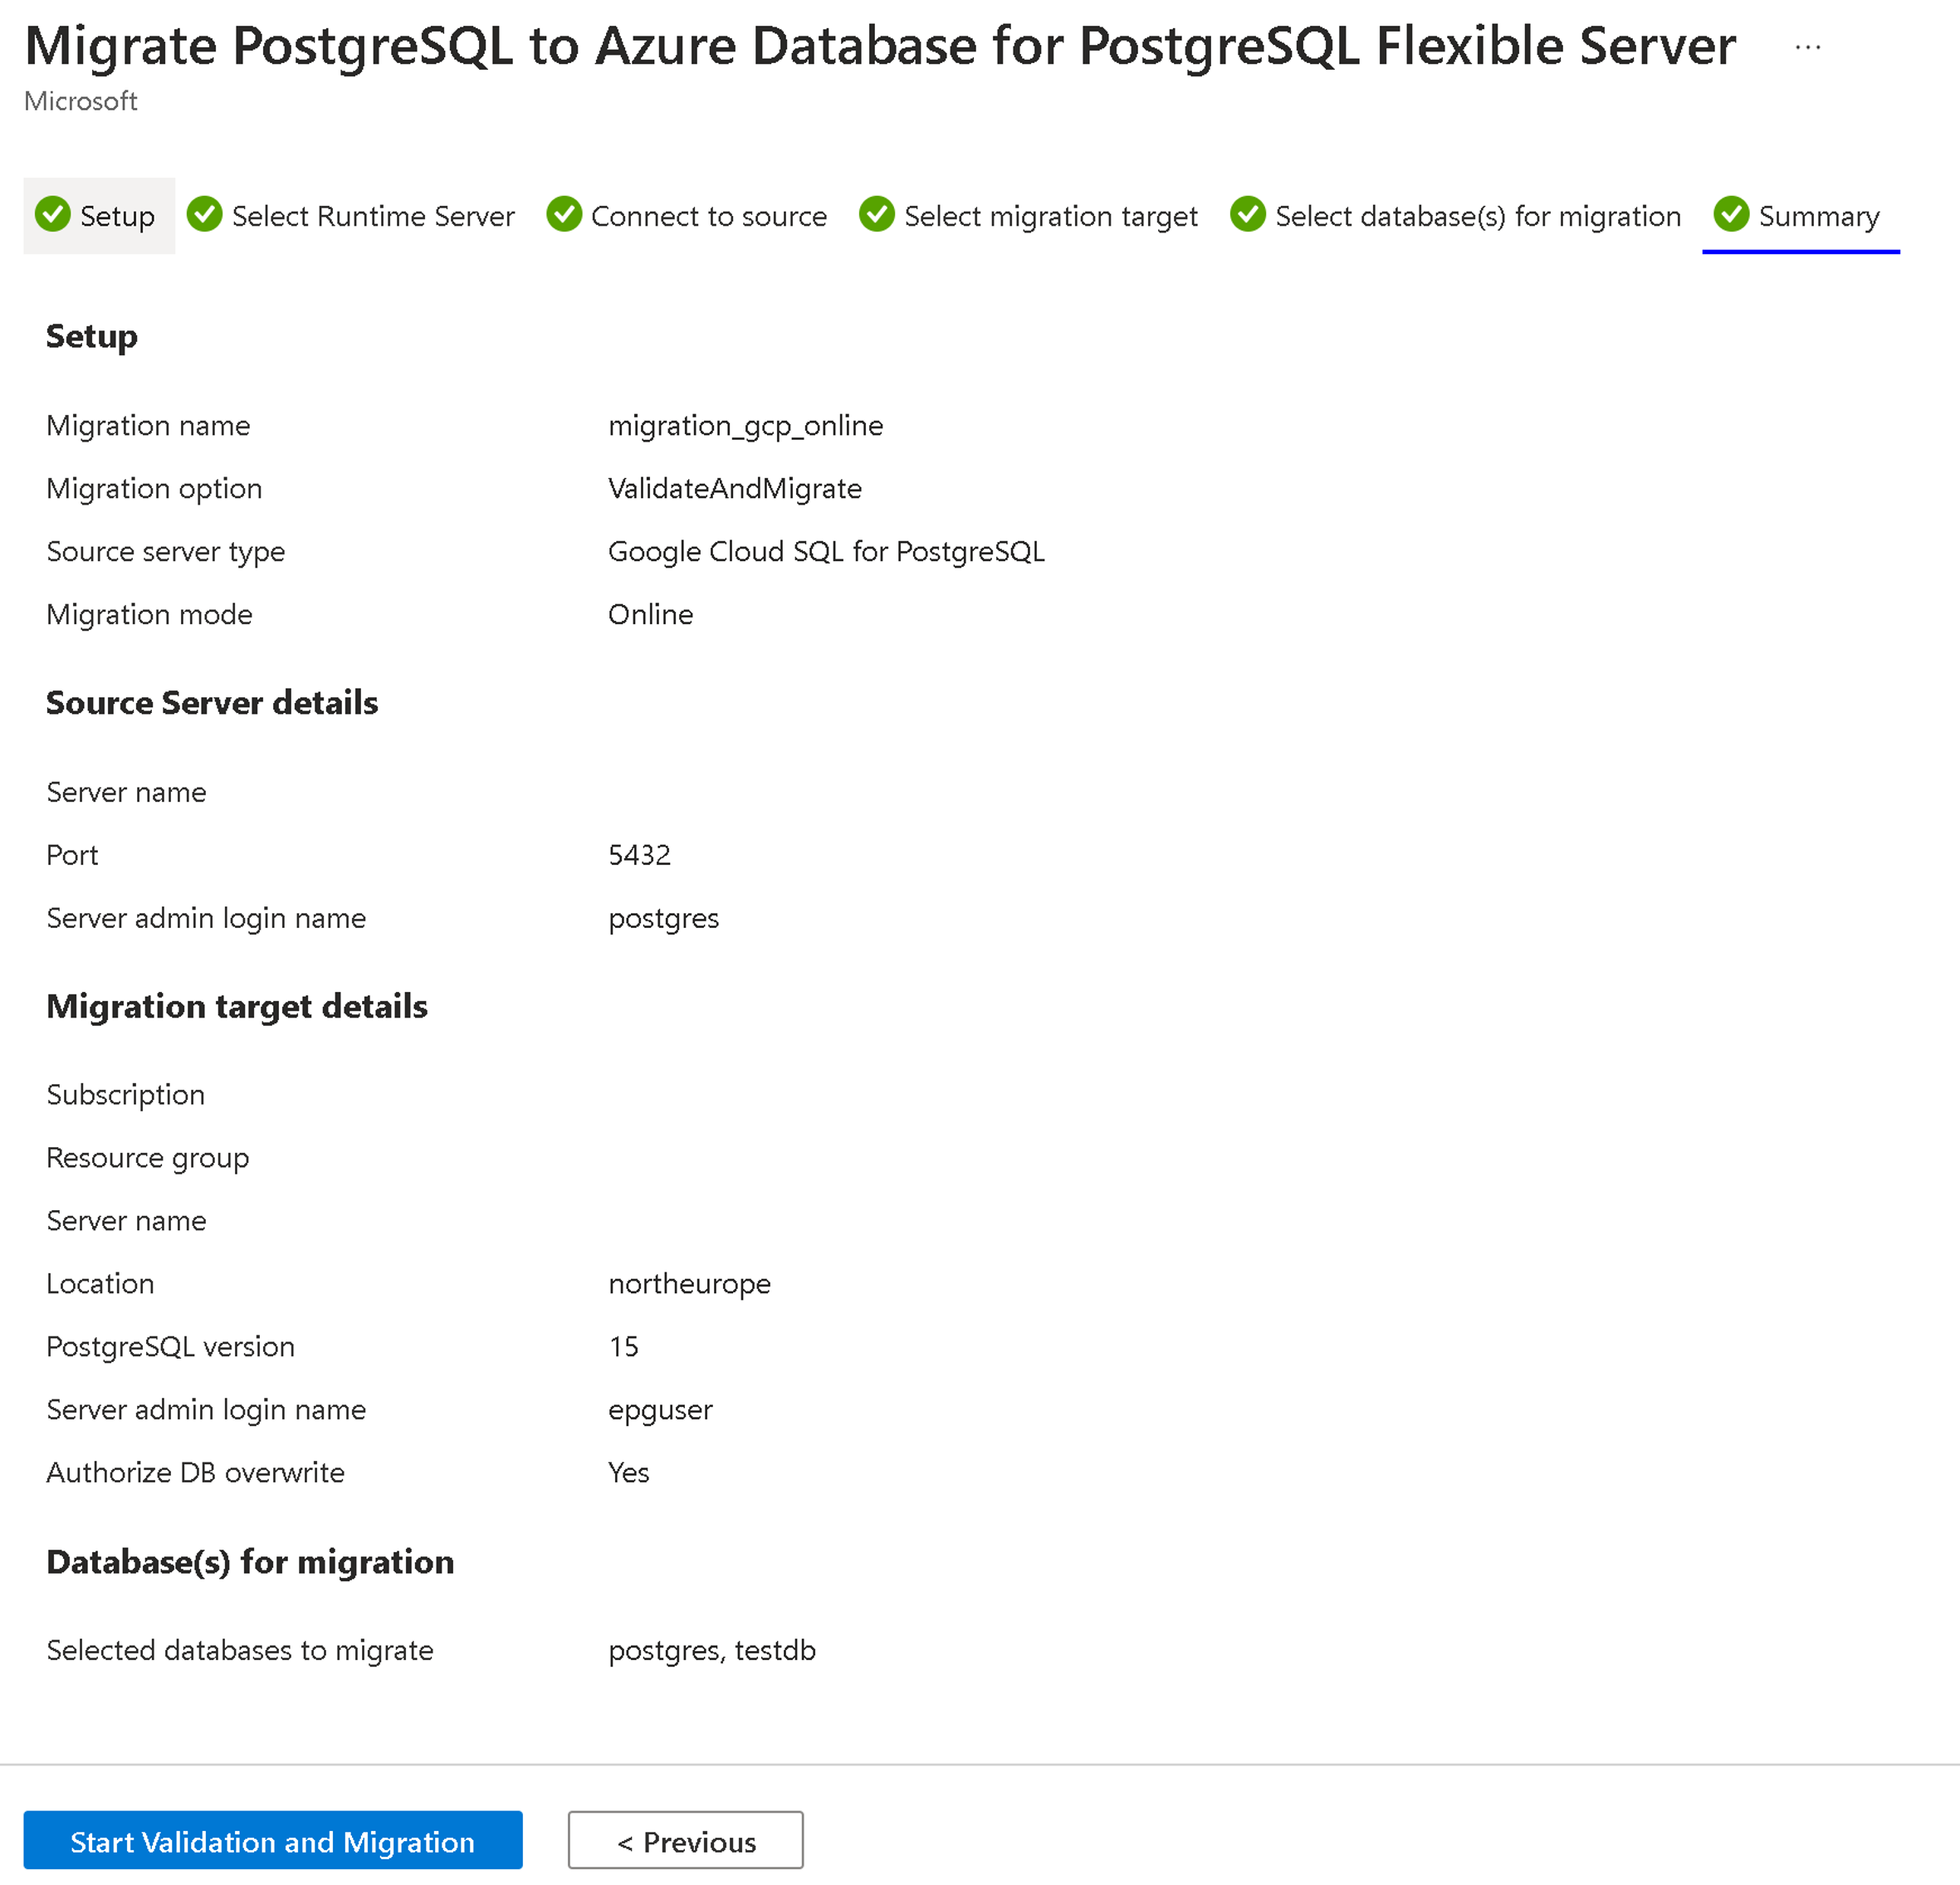Click the Server admin login name field
The width and height of the screenshot is (1960, 1885).
(x=205, y=917)
